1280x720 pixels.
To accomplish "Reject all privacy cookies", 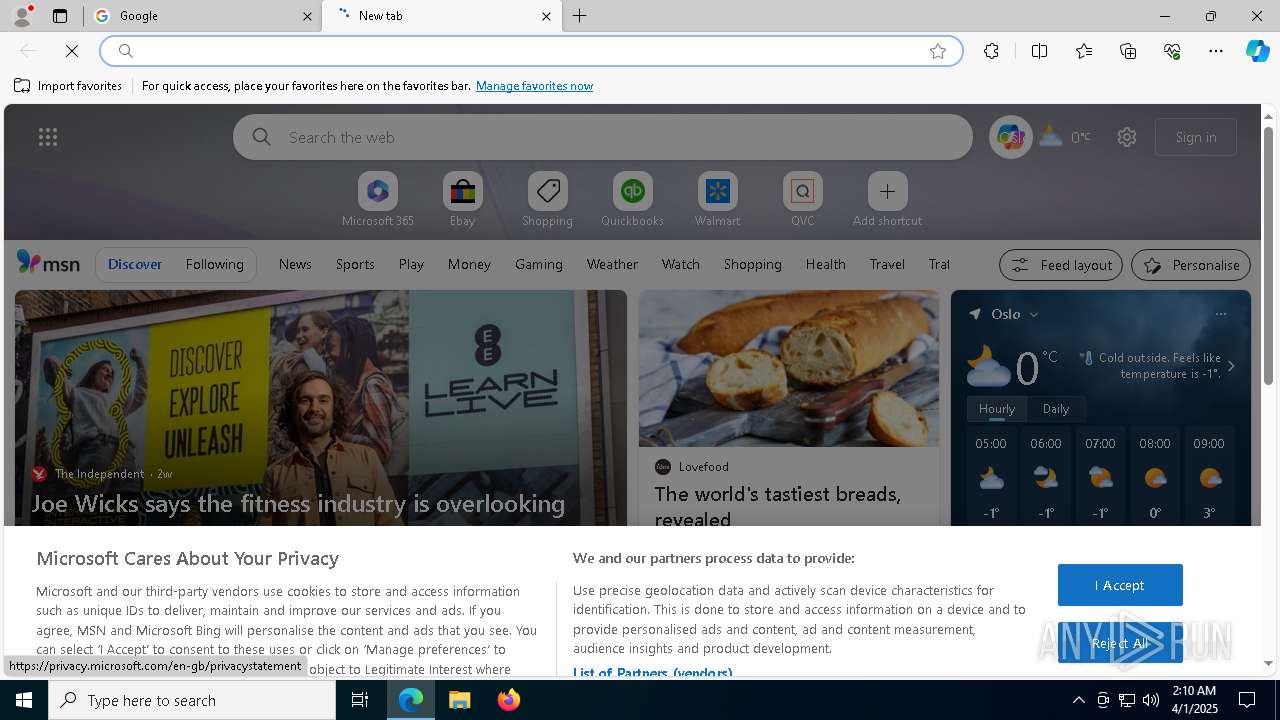I will click(1120, 643).
